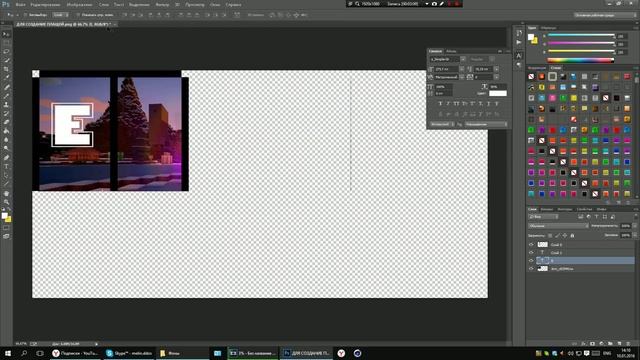
Task: Toggle the Auto-Select checkbox in options bar
Action: tap(25, 15)
